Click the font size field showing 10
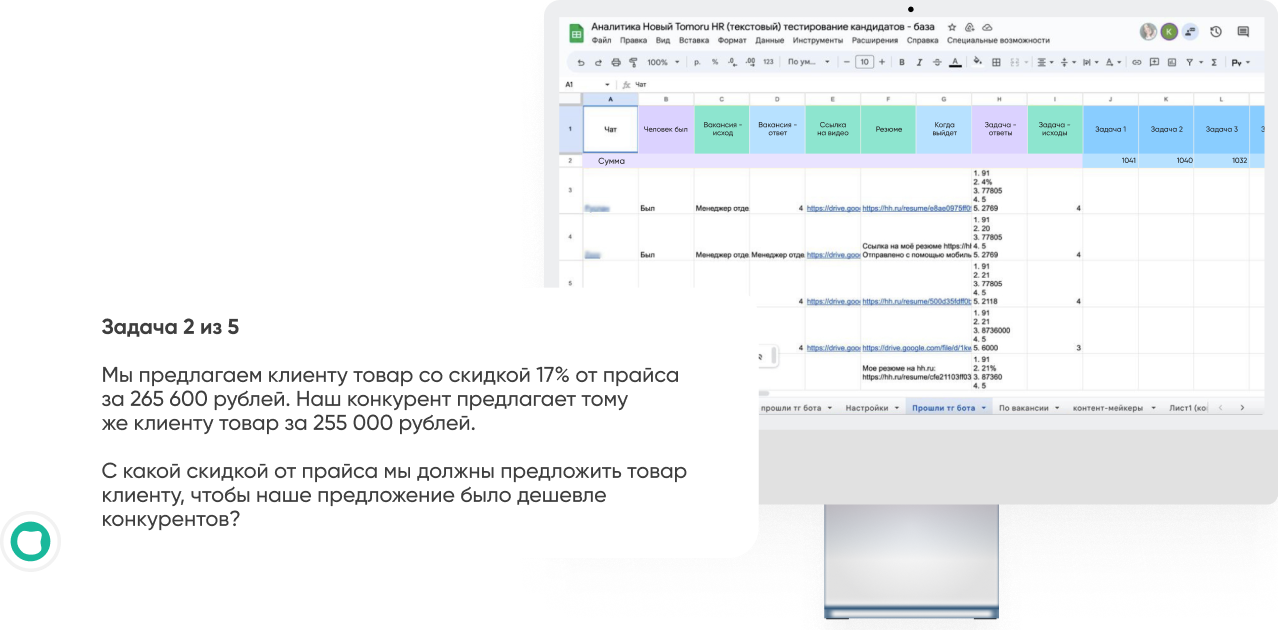This screenshot has width=1278, height=630. point(864,62)
